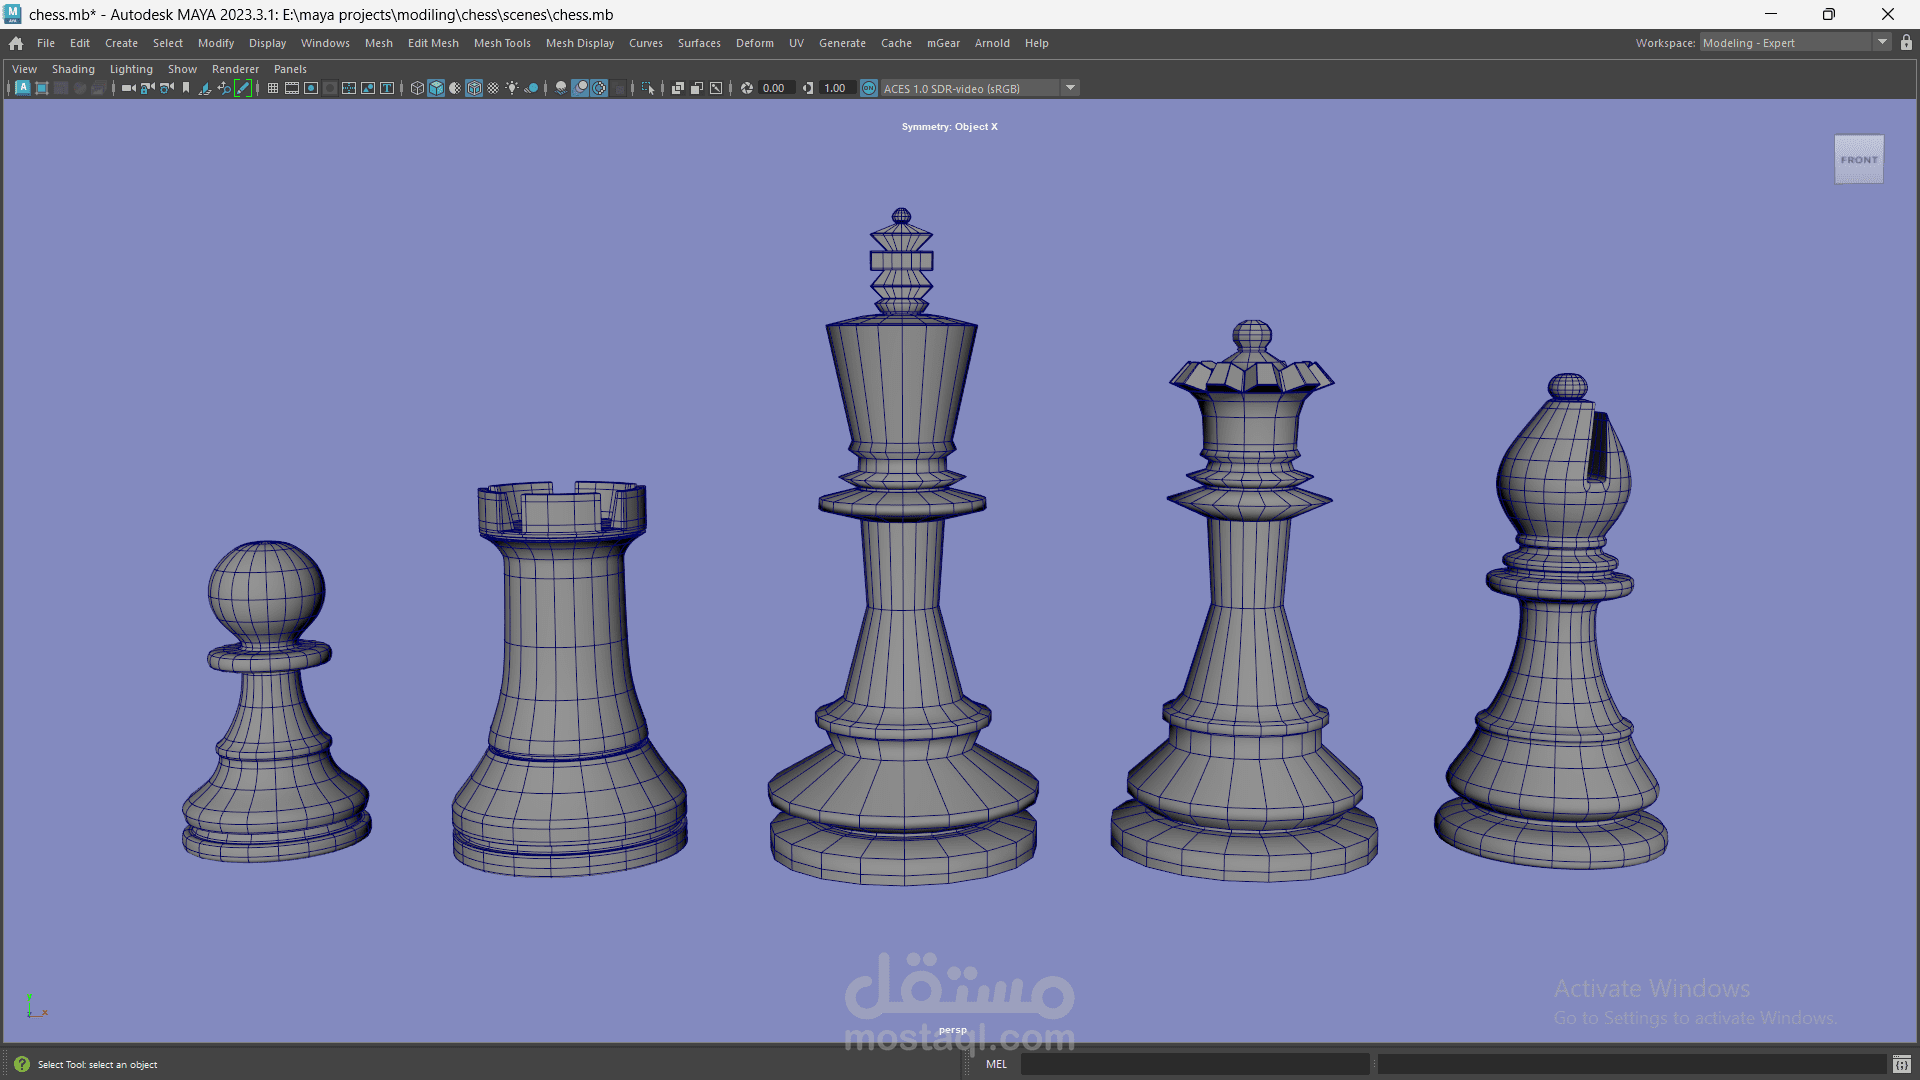
Task: Expand the ACES 1.0 SDR-video view transform dropdown
Action: tap(1070, 88)
